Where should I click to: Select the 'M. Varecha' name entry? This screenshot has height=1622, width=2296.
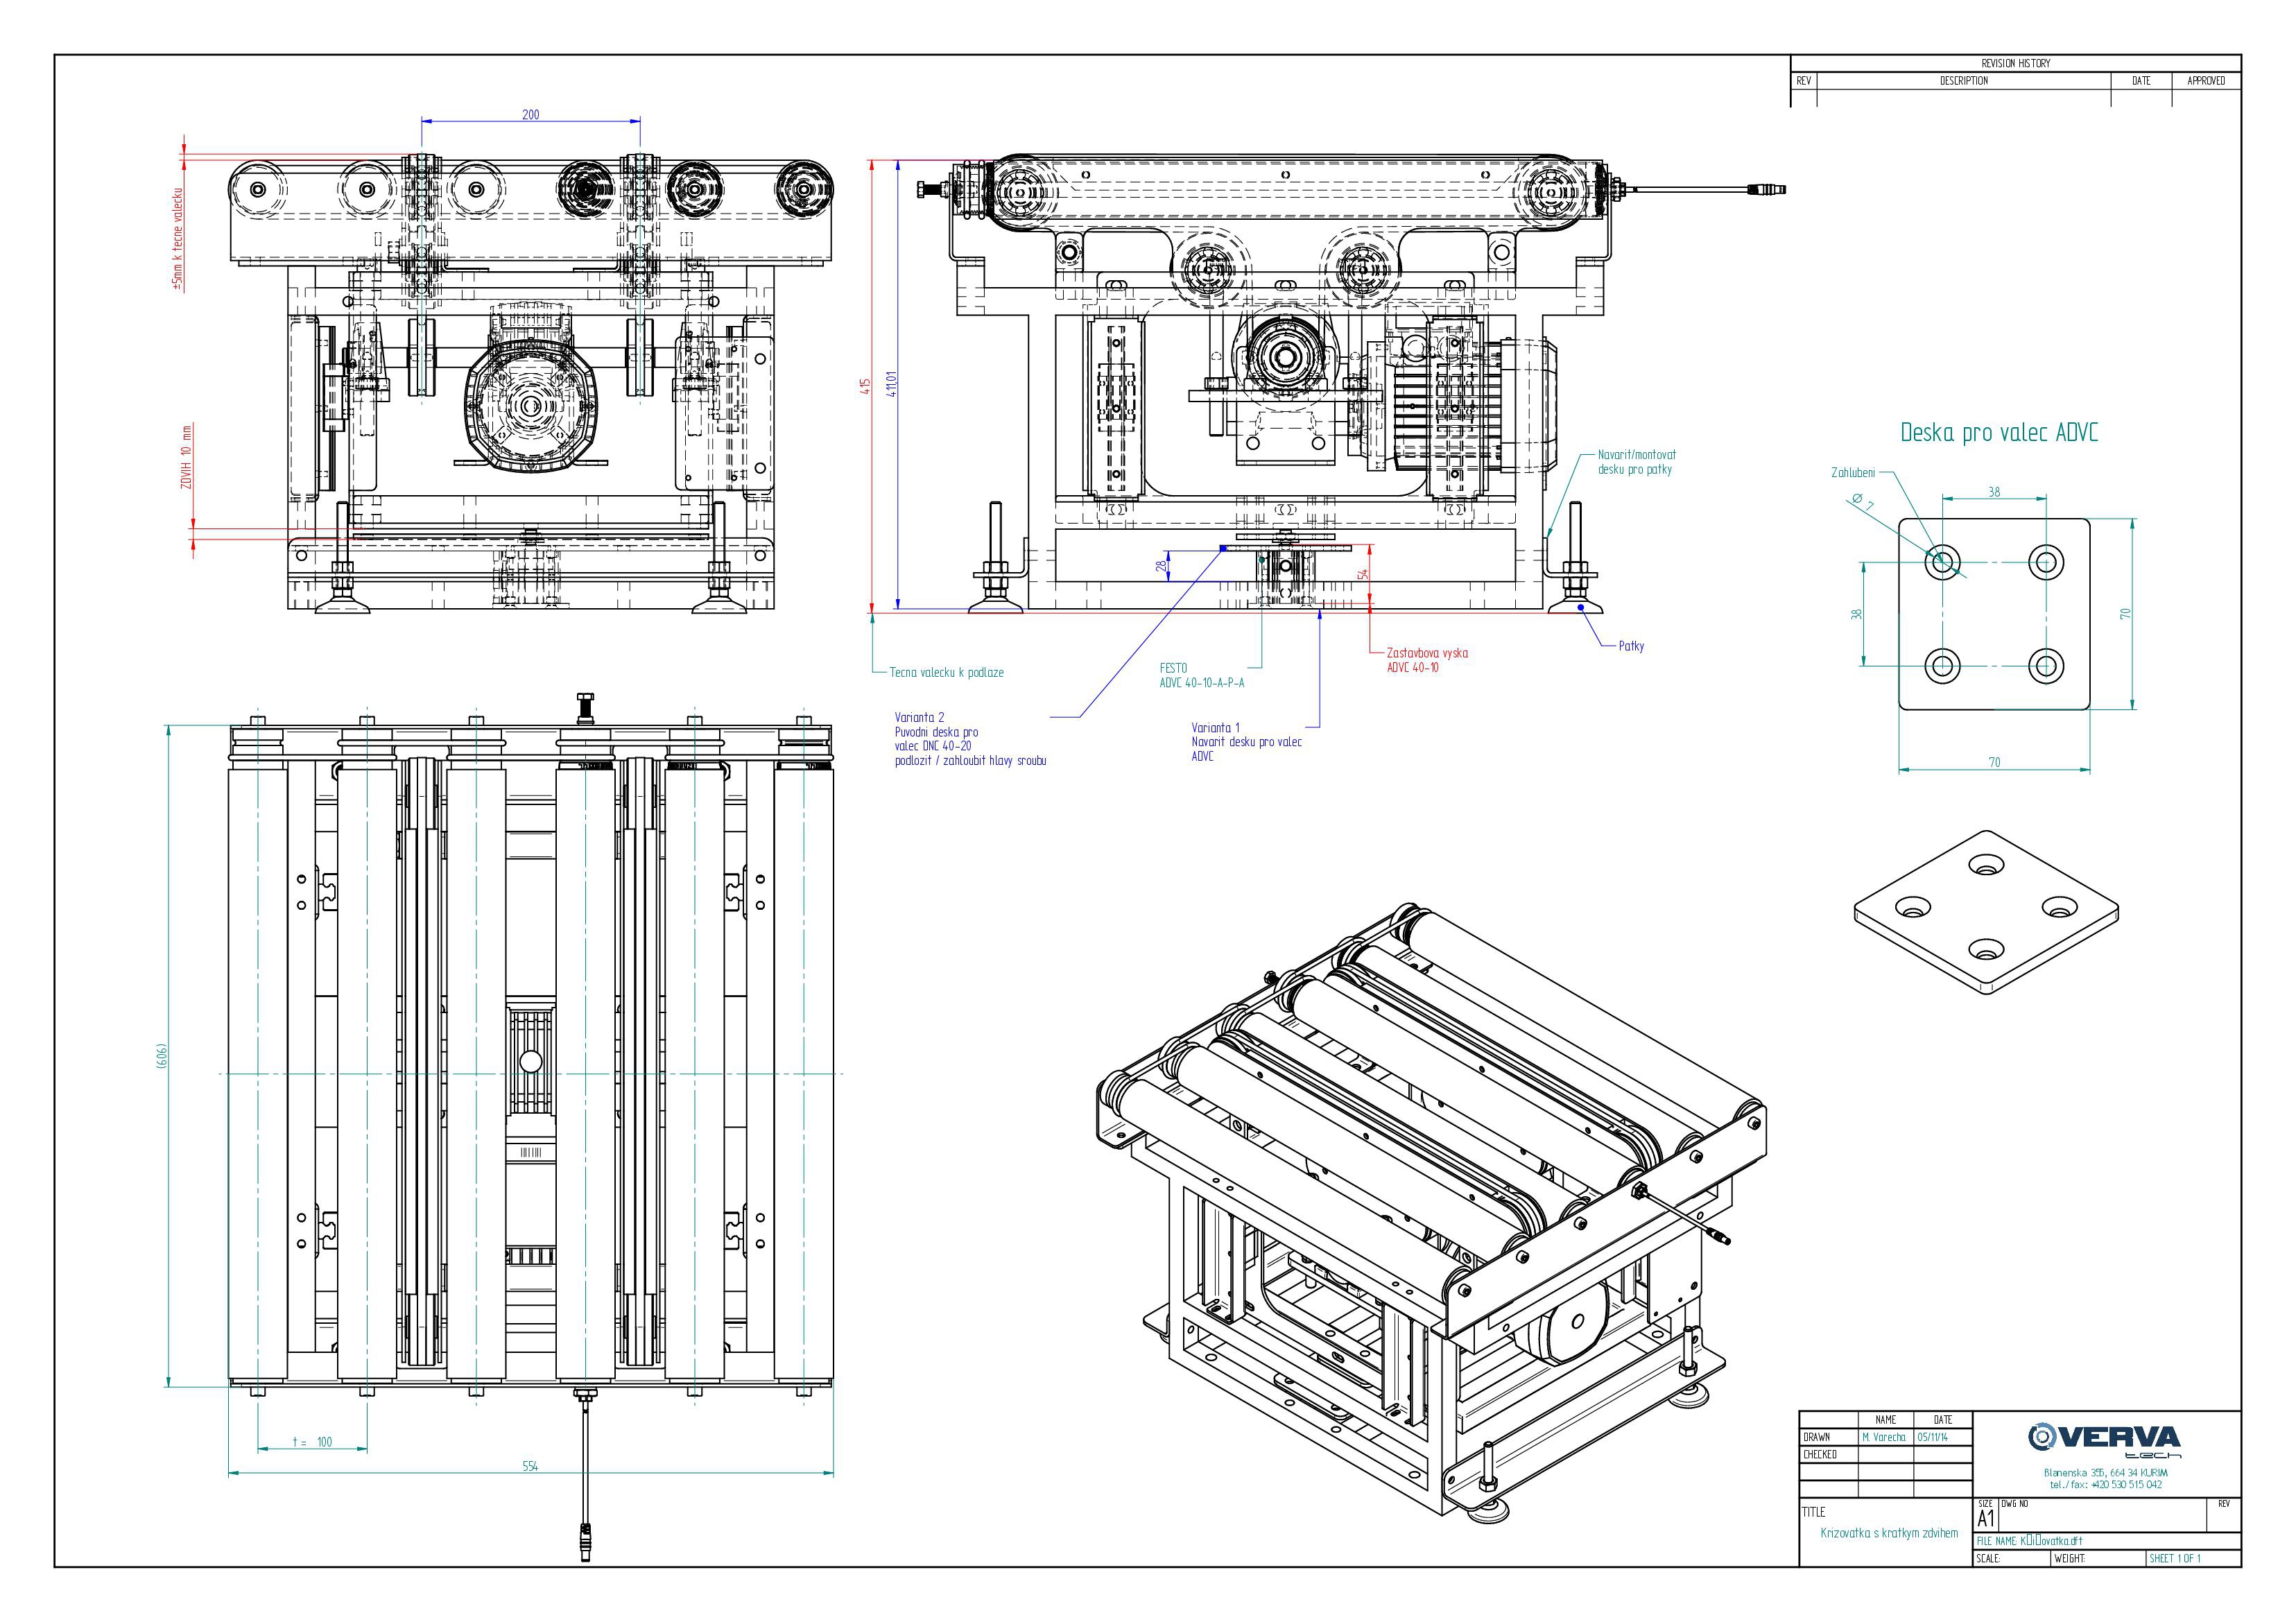[x=1884, y=1437]
